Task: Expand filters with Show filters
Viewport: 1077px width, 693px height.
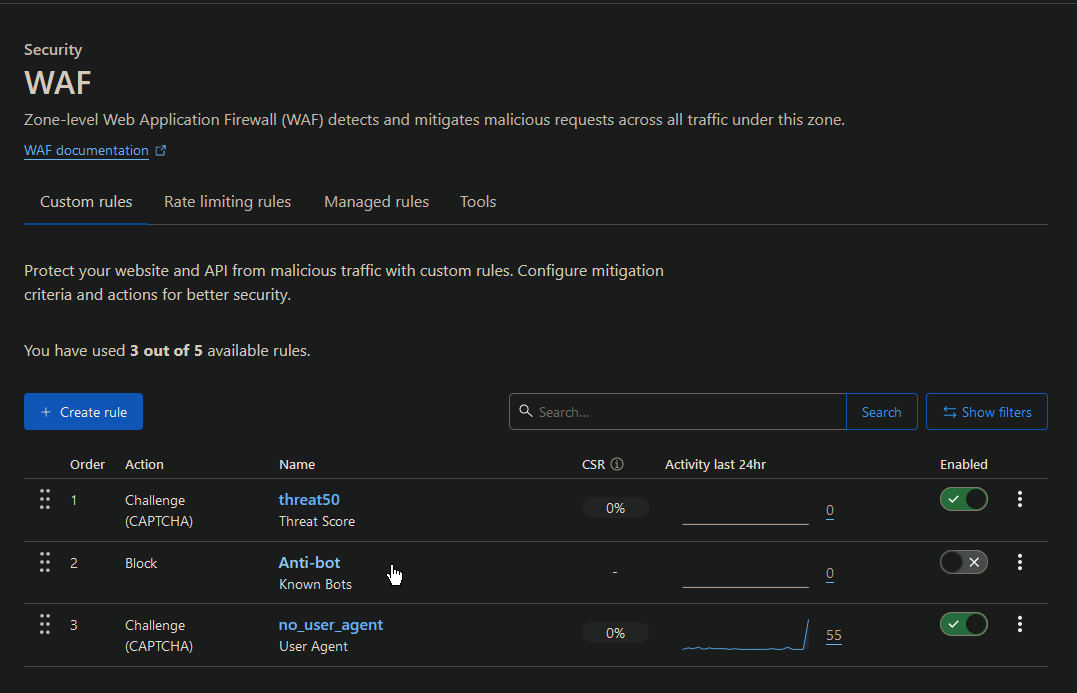Action: coord(986,411)
